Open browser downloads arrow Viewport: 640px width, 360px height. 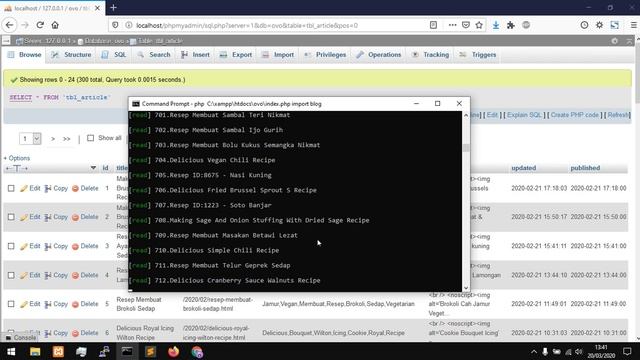(x=496, y=25)
